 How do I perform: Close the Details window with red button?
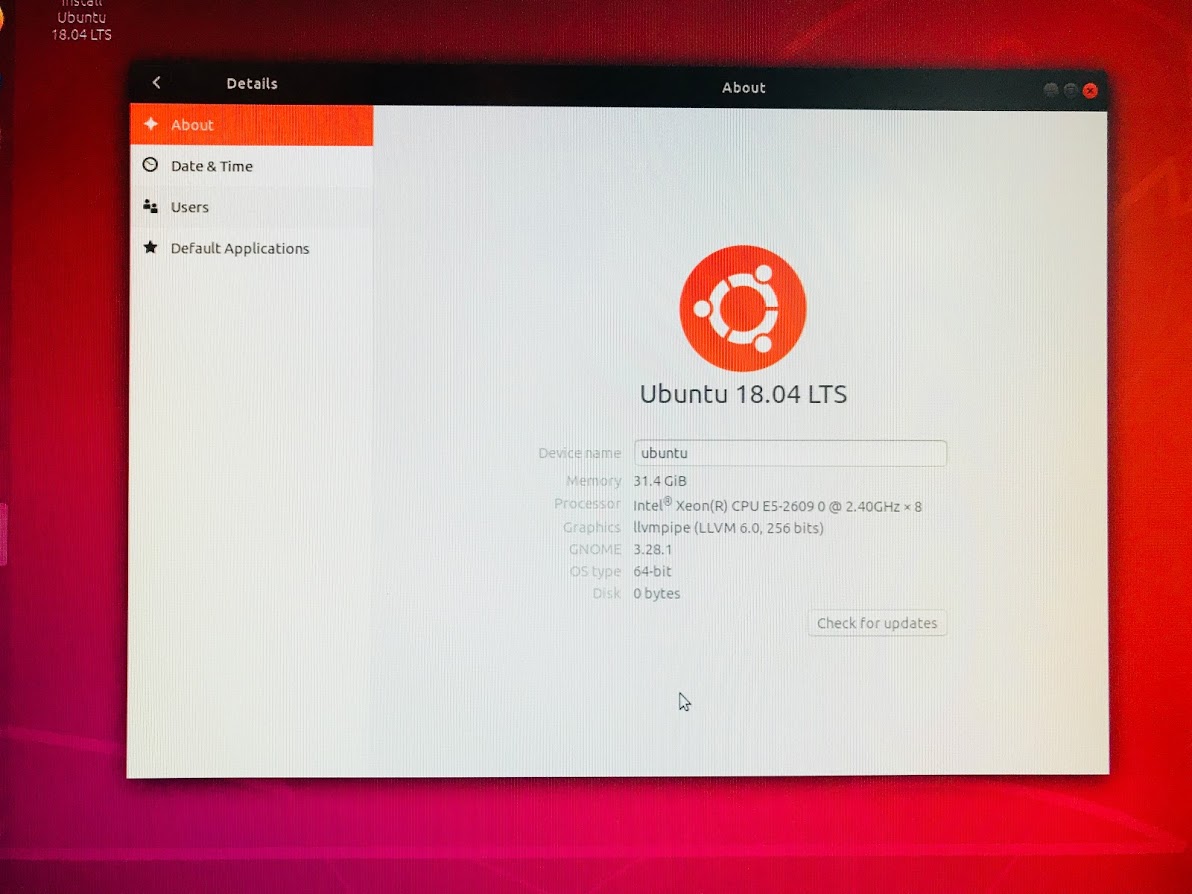(x=1090, y=90)
